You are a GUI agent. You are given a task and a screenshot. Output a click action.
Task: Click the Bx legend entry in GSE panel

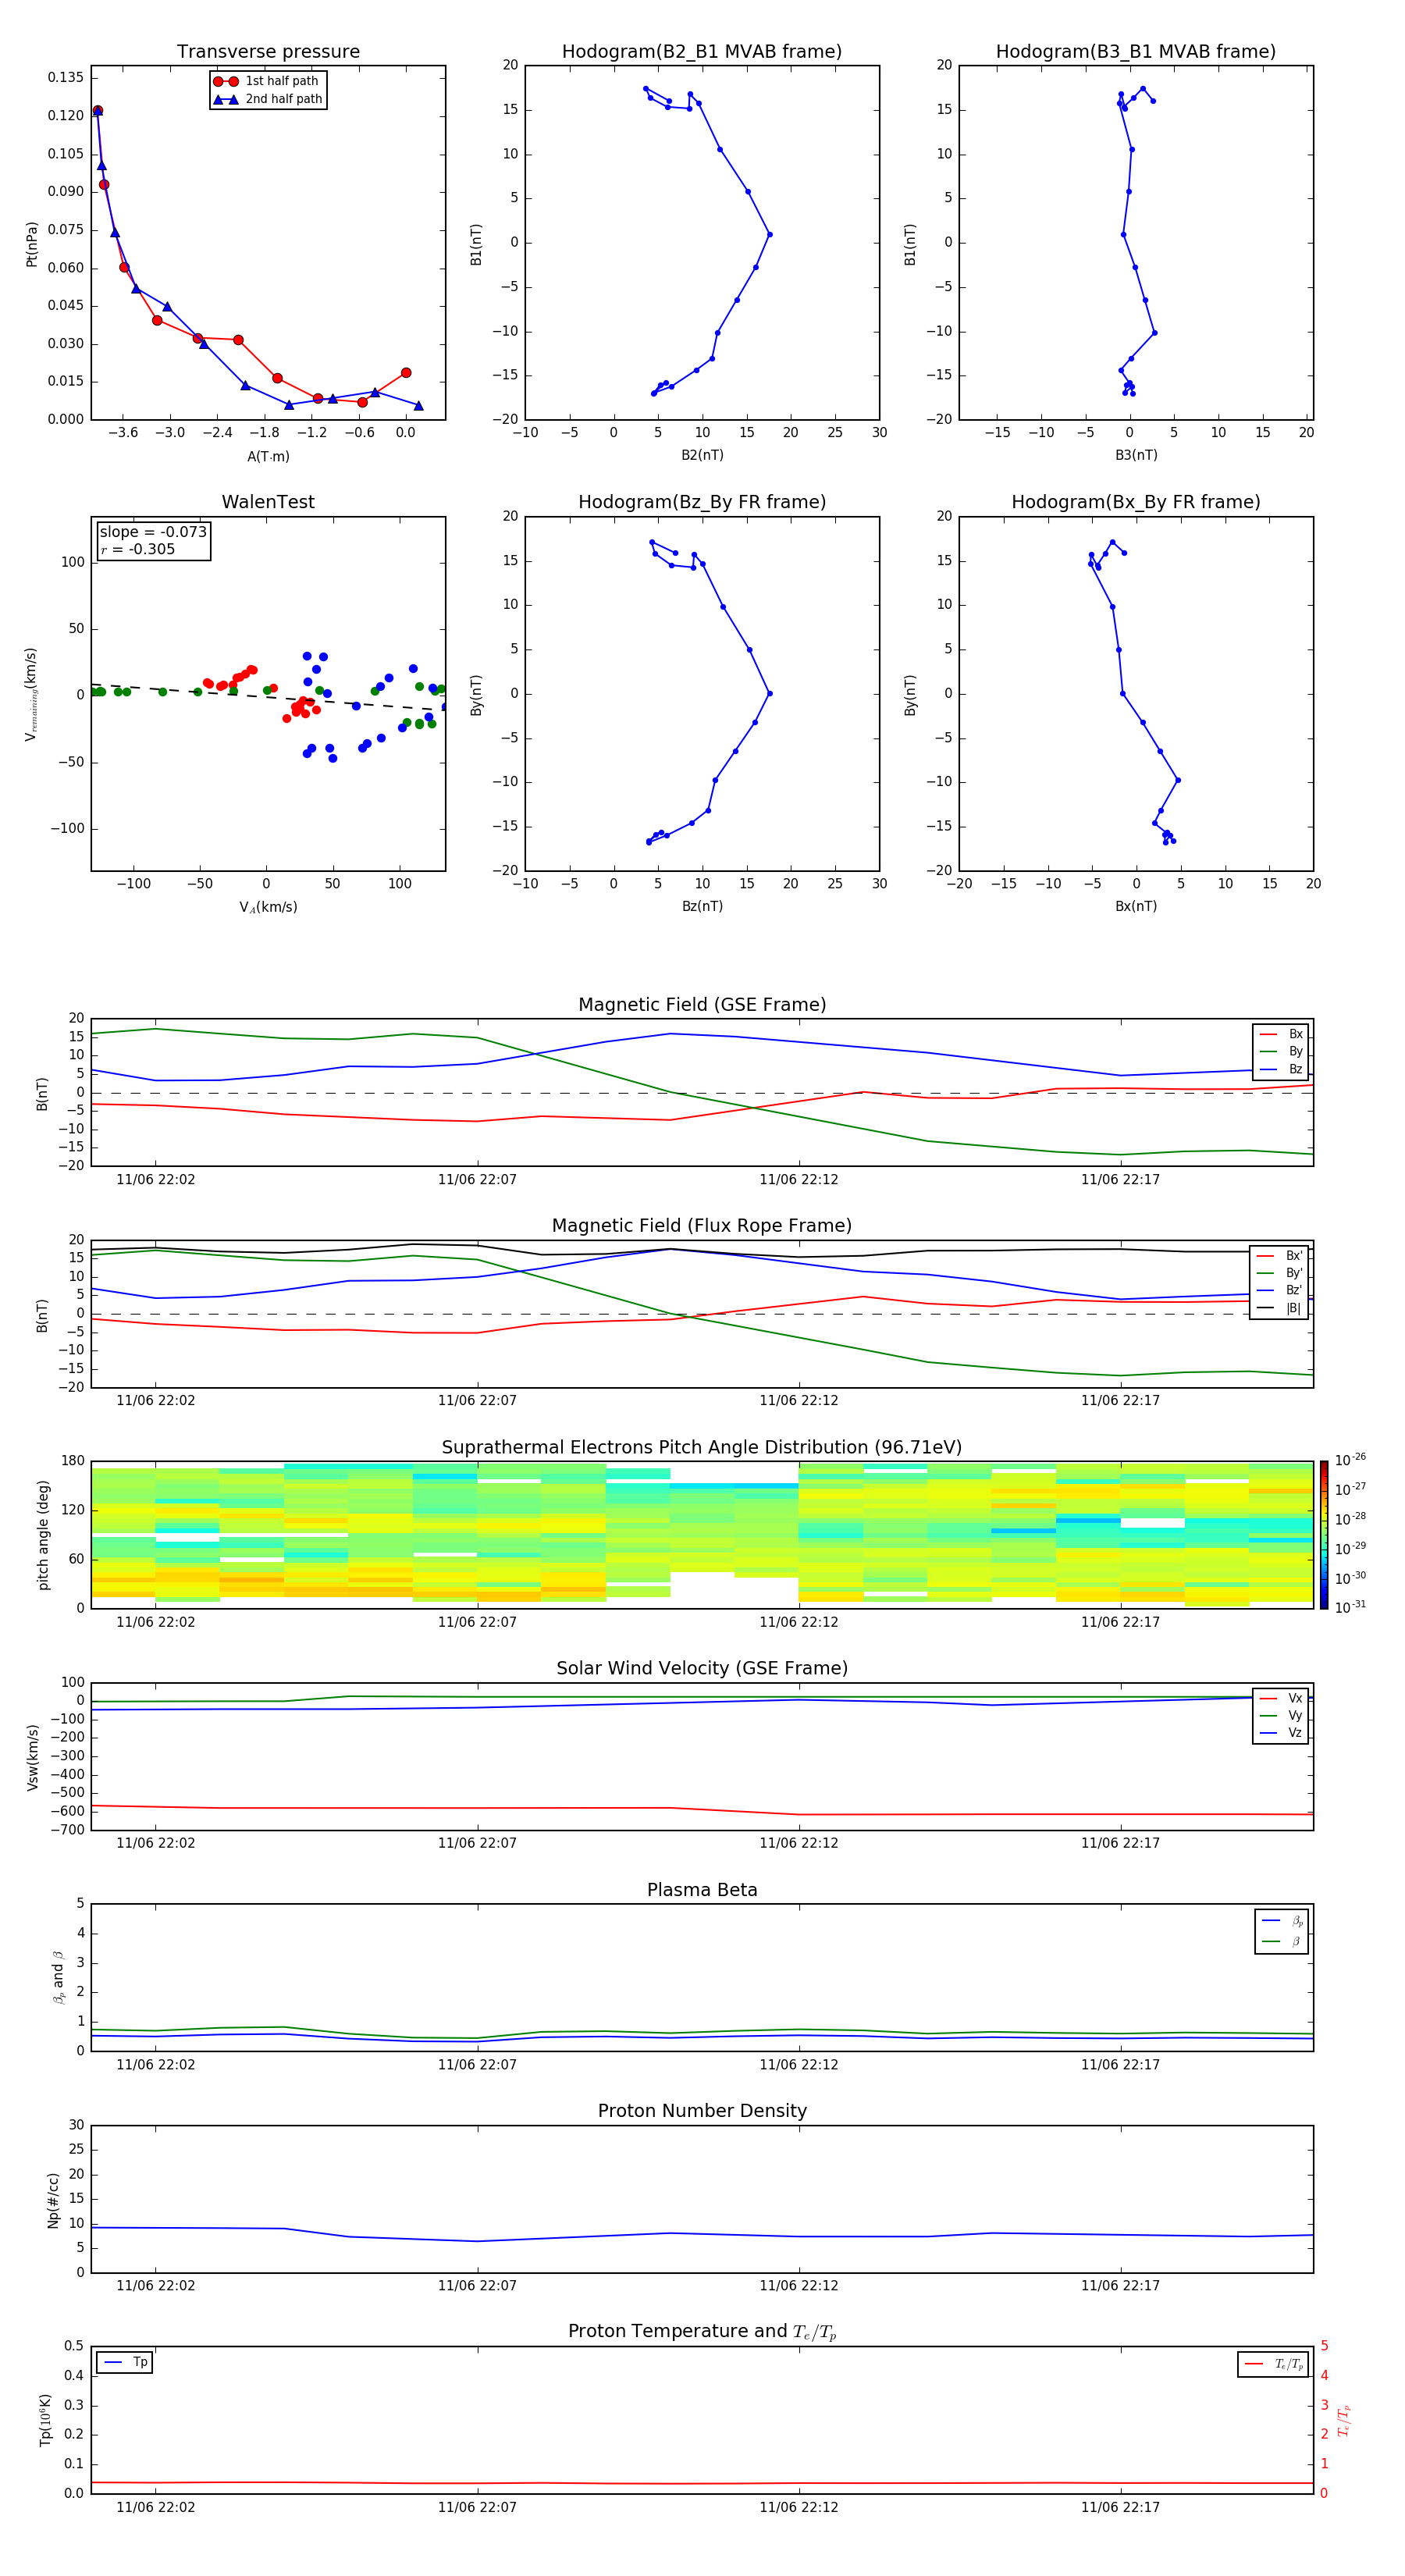tap(1281, 1034)
